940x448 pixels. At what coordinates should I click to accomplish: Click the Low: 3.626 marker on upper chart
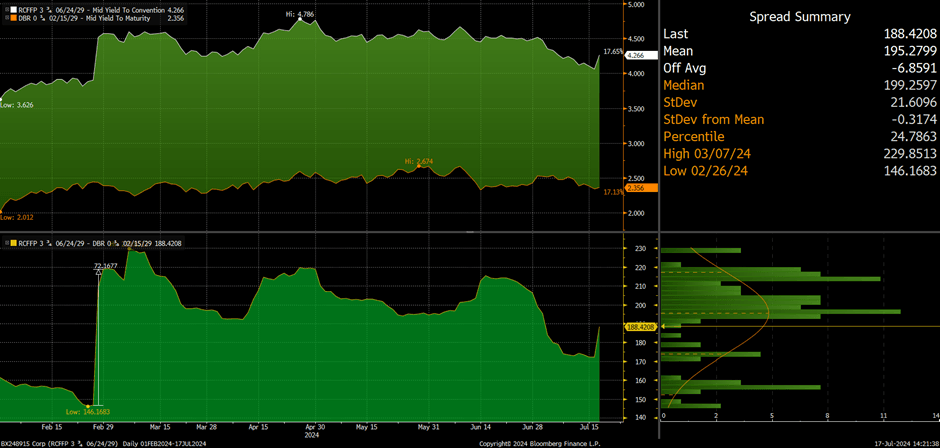click(x=18, y=104)
